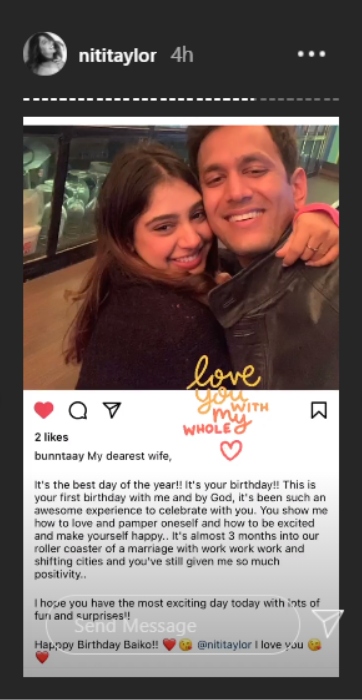
Task: Open the embedded couple photo post
Action: [181, 257]
